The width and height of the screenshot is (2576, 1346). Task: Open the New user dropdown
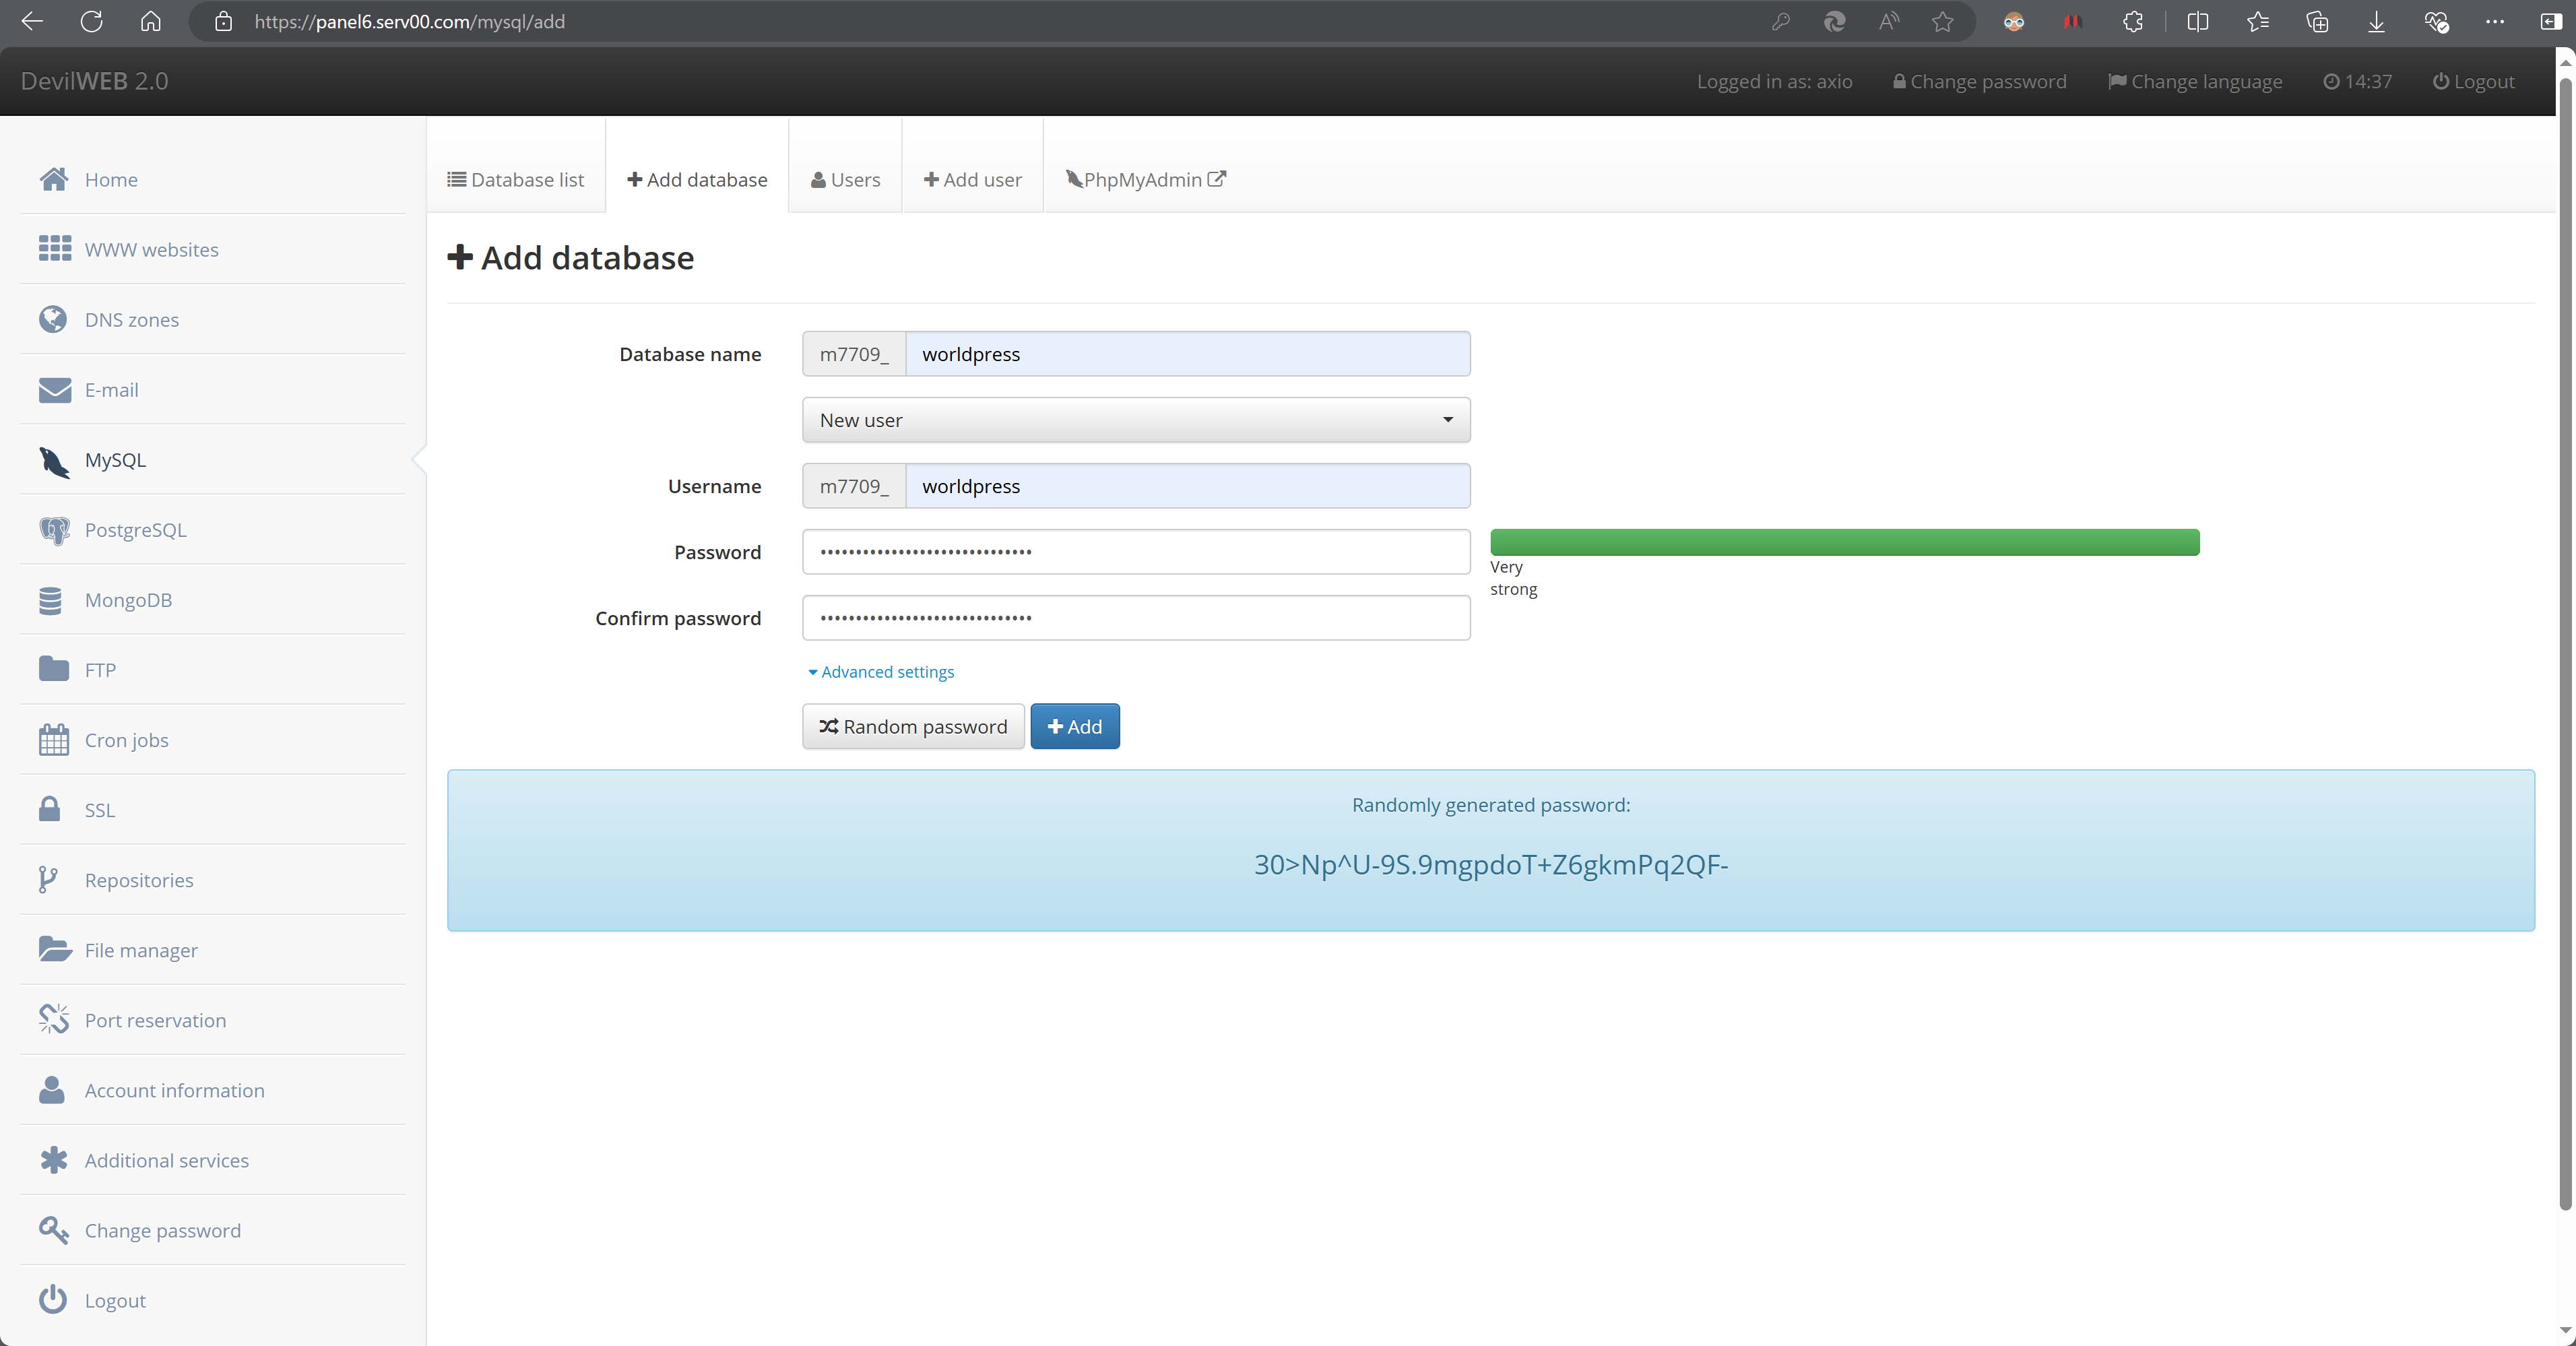tap(1135, 420)
